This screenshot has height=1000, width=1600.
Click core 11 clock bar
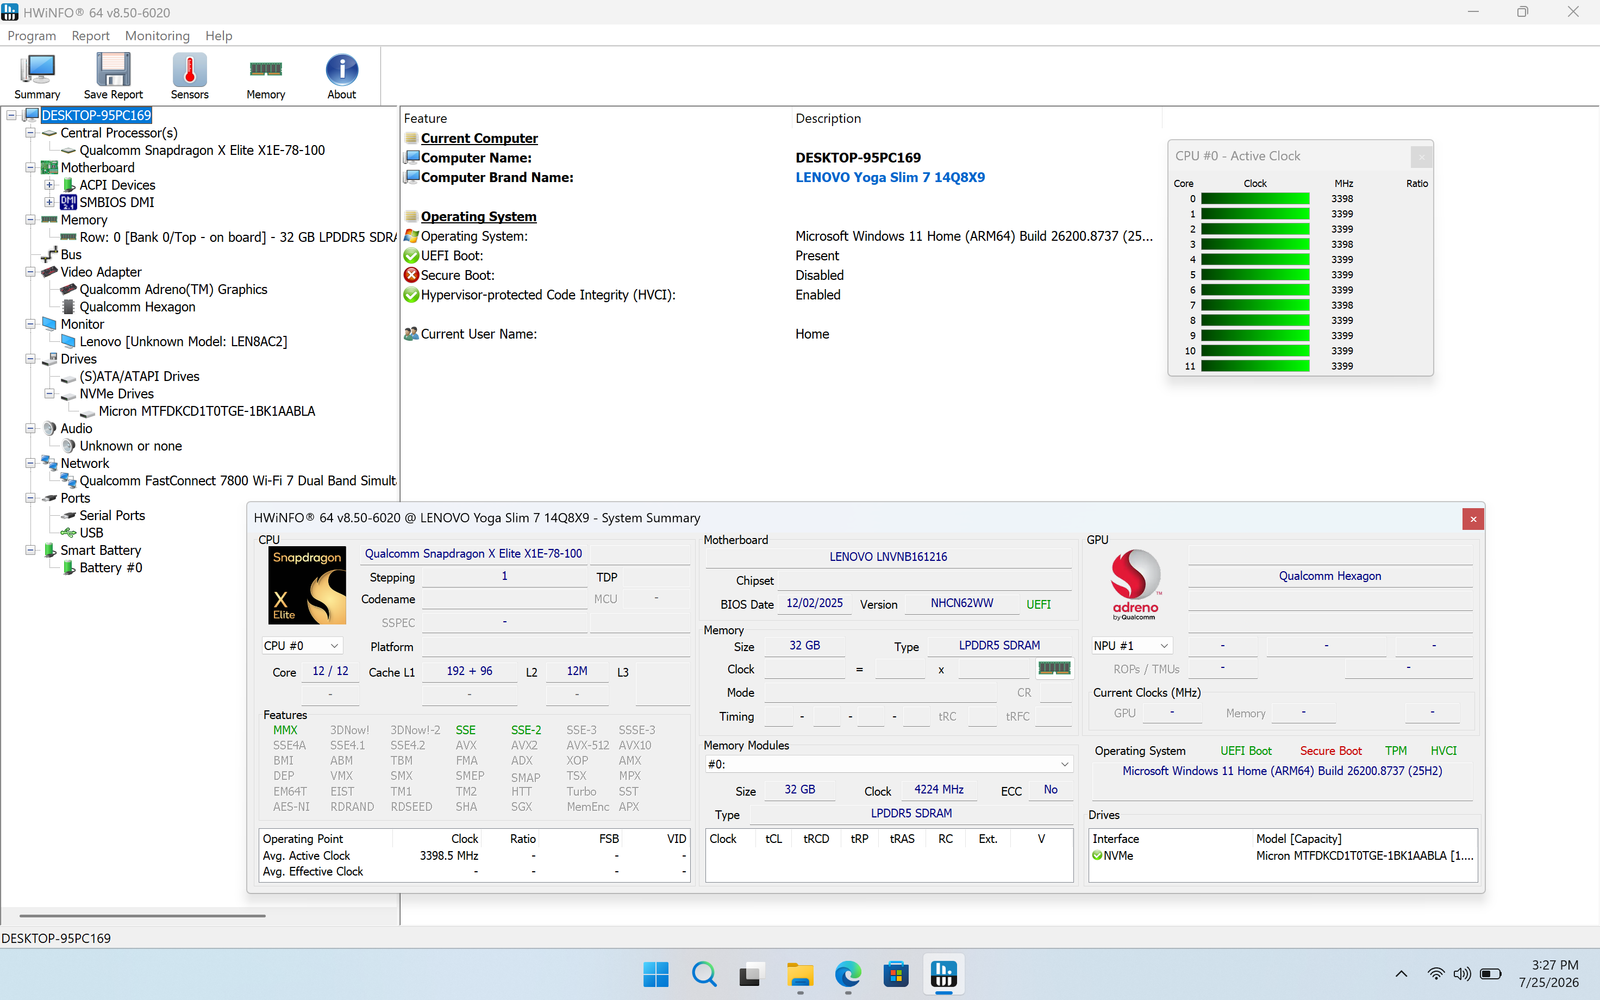1255,366
